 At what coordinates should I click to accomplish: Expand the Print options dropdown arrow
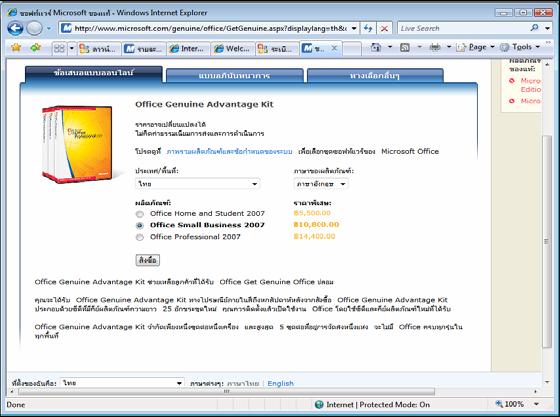point(449,47)
